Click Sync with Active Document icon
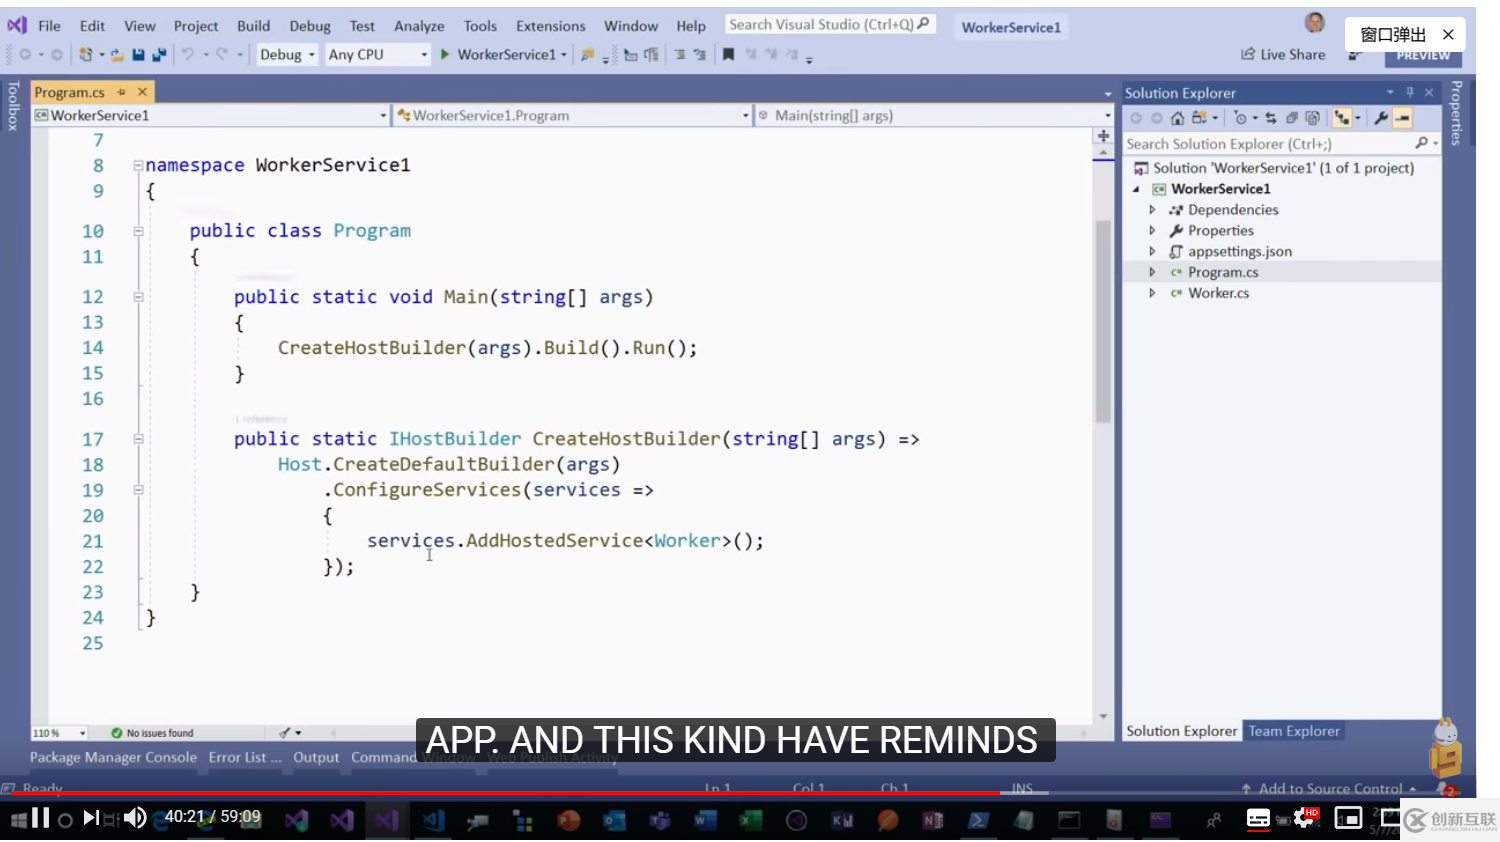Image resolution: width=1500 pixels, height=842 pixels. (1271, 118)
